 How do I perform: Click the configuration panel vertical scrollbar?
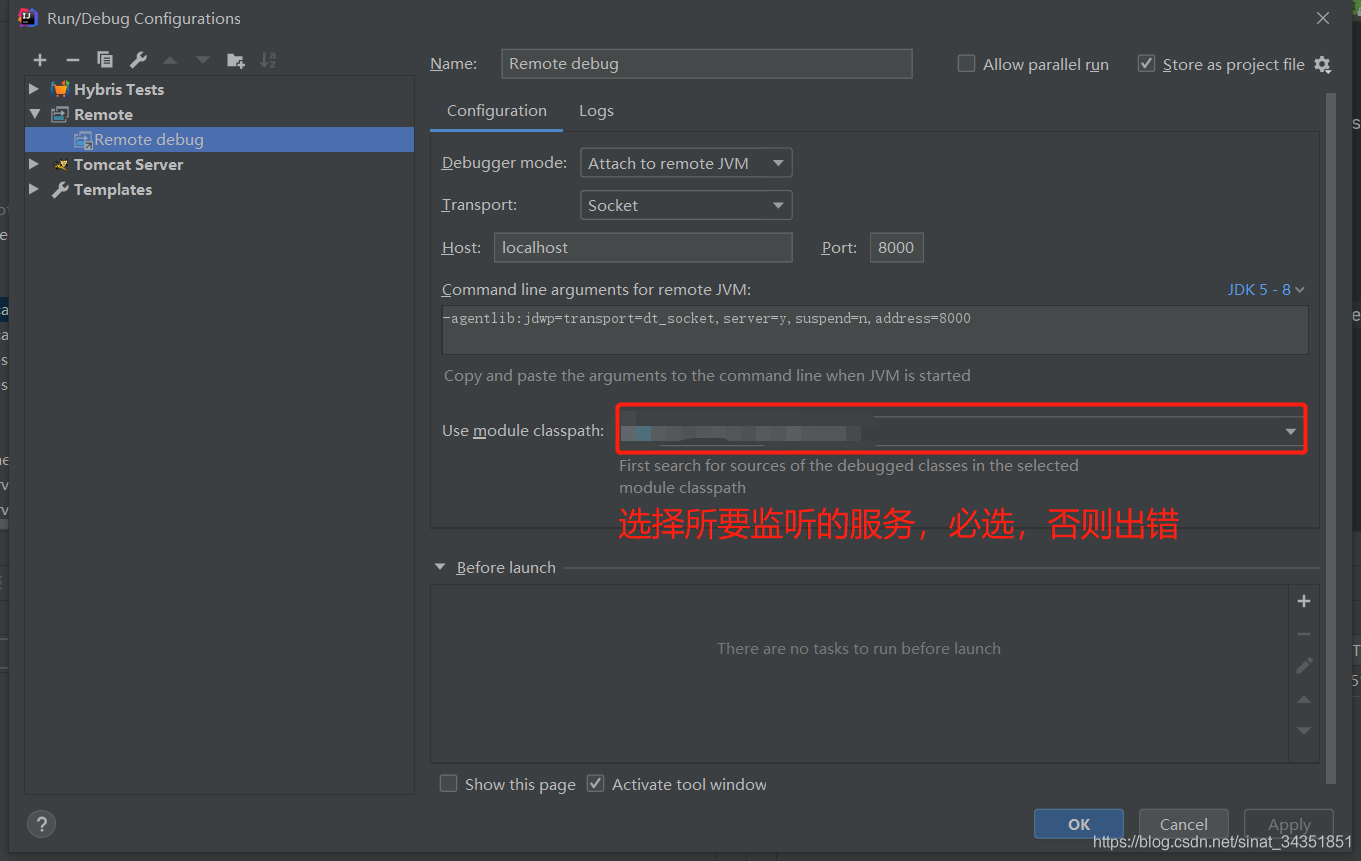[1330, 438]
